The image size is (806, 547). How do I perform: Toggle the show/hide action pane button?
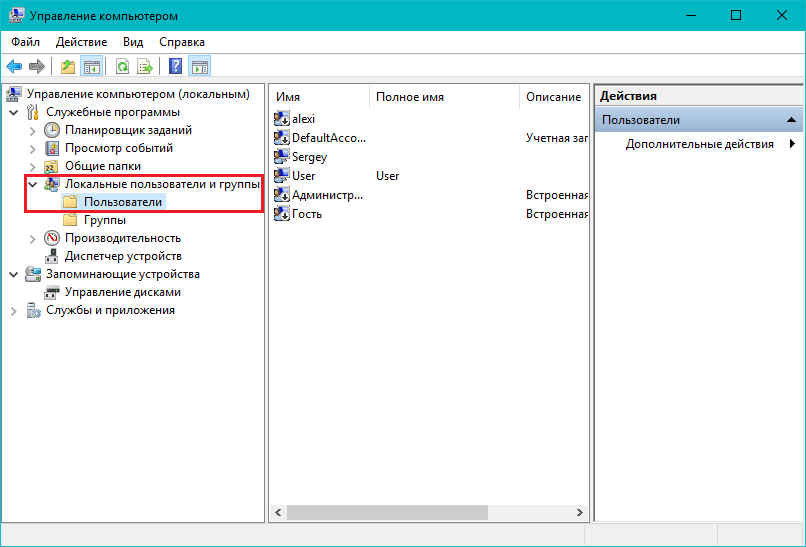(x=199, y=66)
